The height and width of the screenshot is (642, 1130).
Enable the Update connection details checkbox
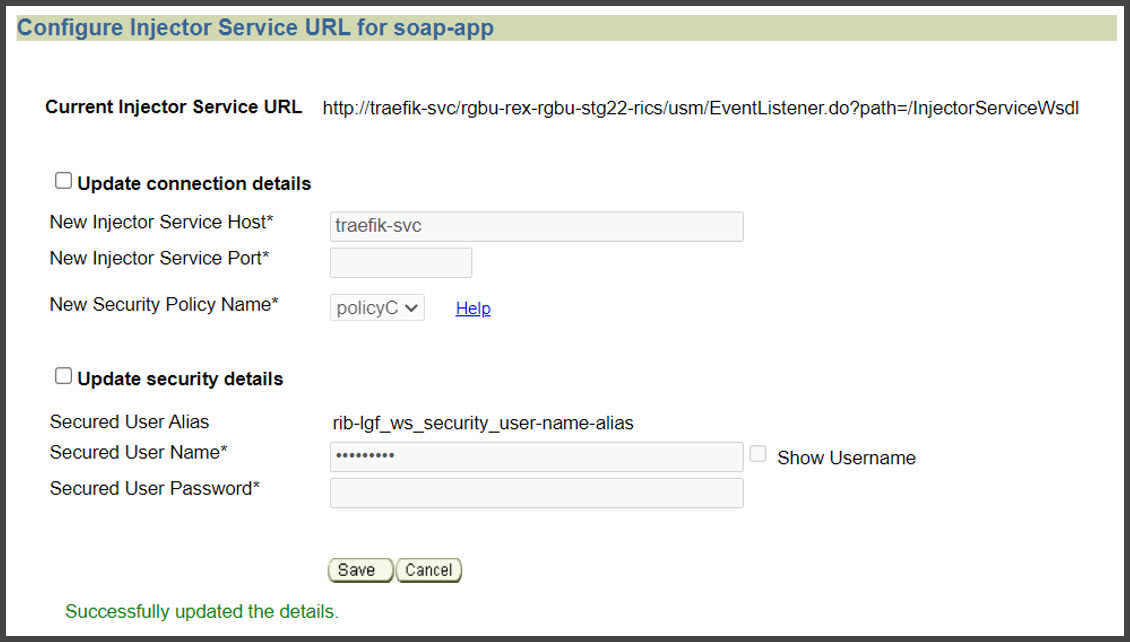pos(63,180)
